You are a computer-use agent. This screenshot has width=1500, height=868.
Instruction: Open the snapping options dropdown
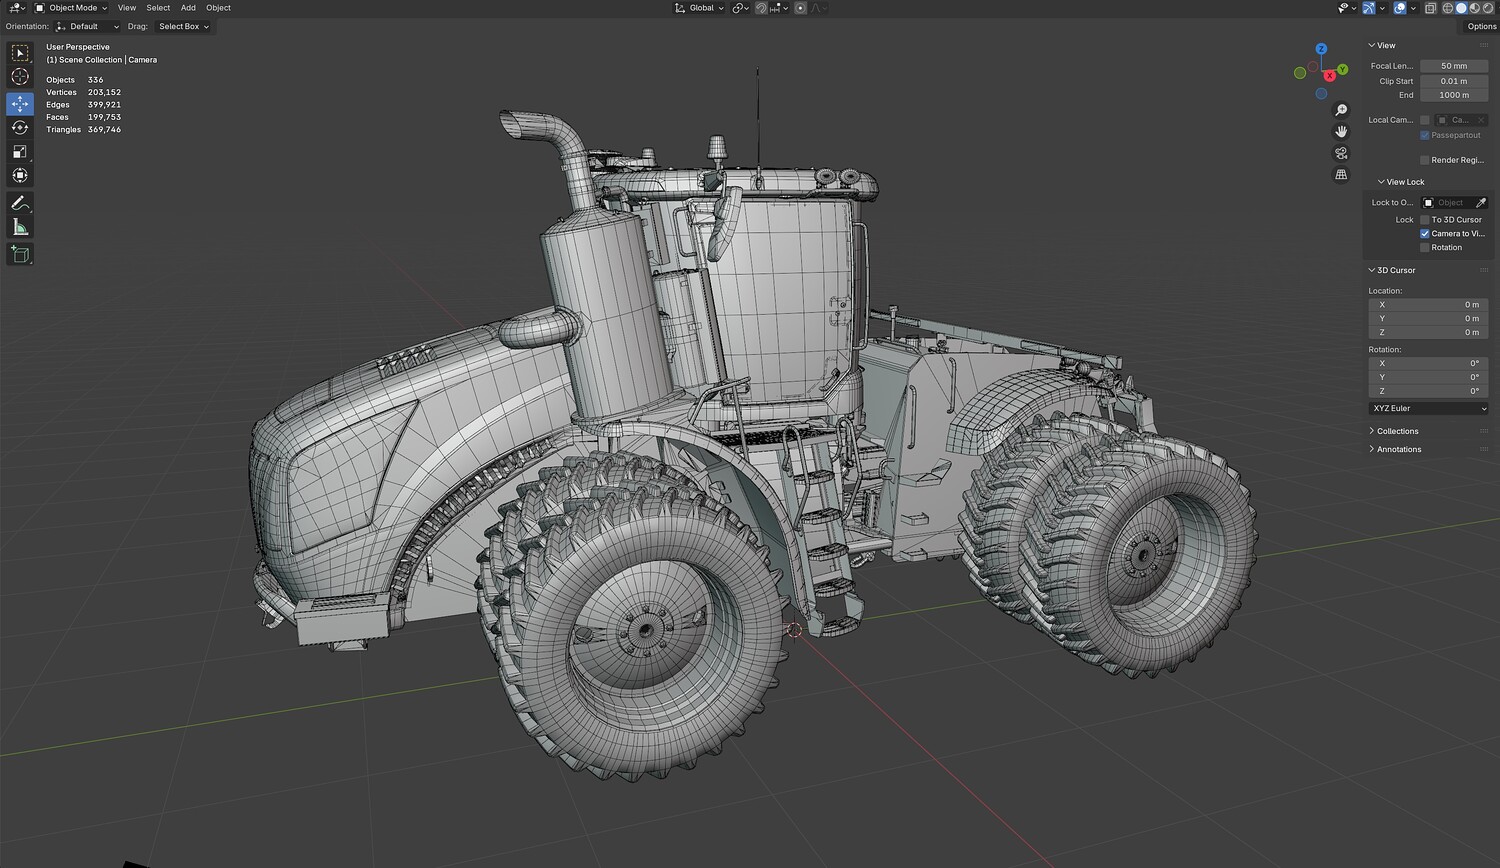click(x=779, y=8)
